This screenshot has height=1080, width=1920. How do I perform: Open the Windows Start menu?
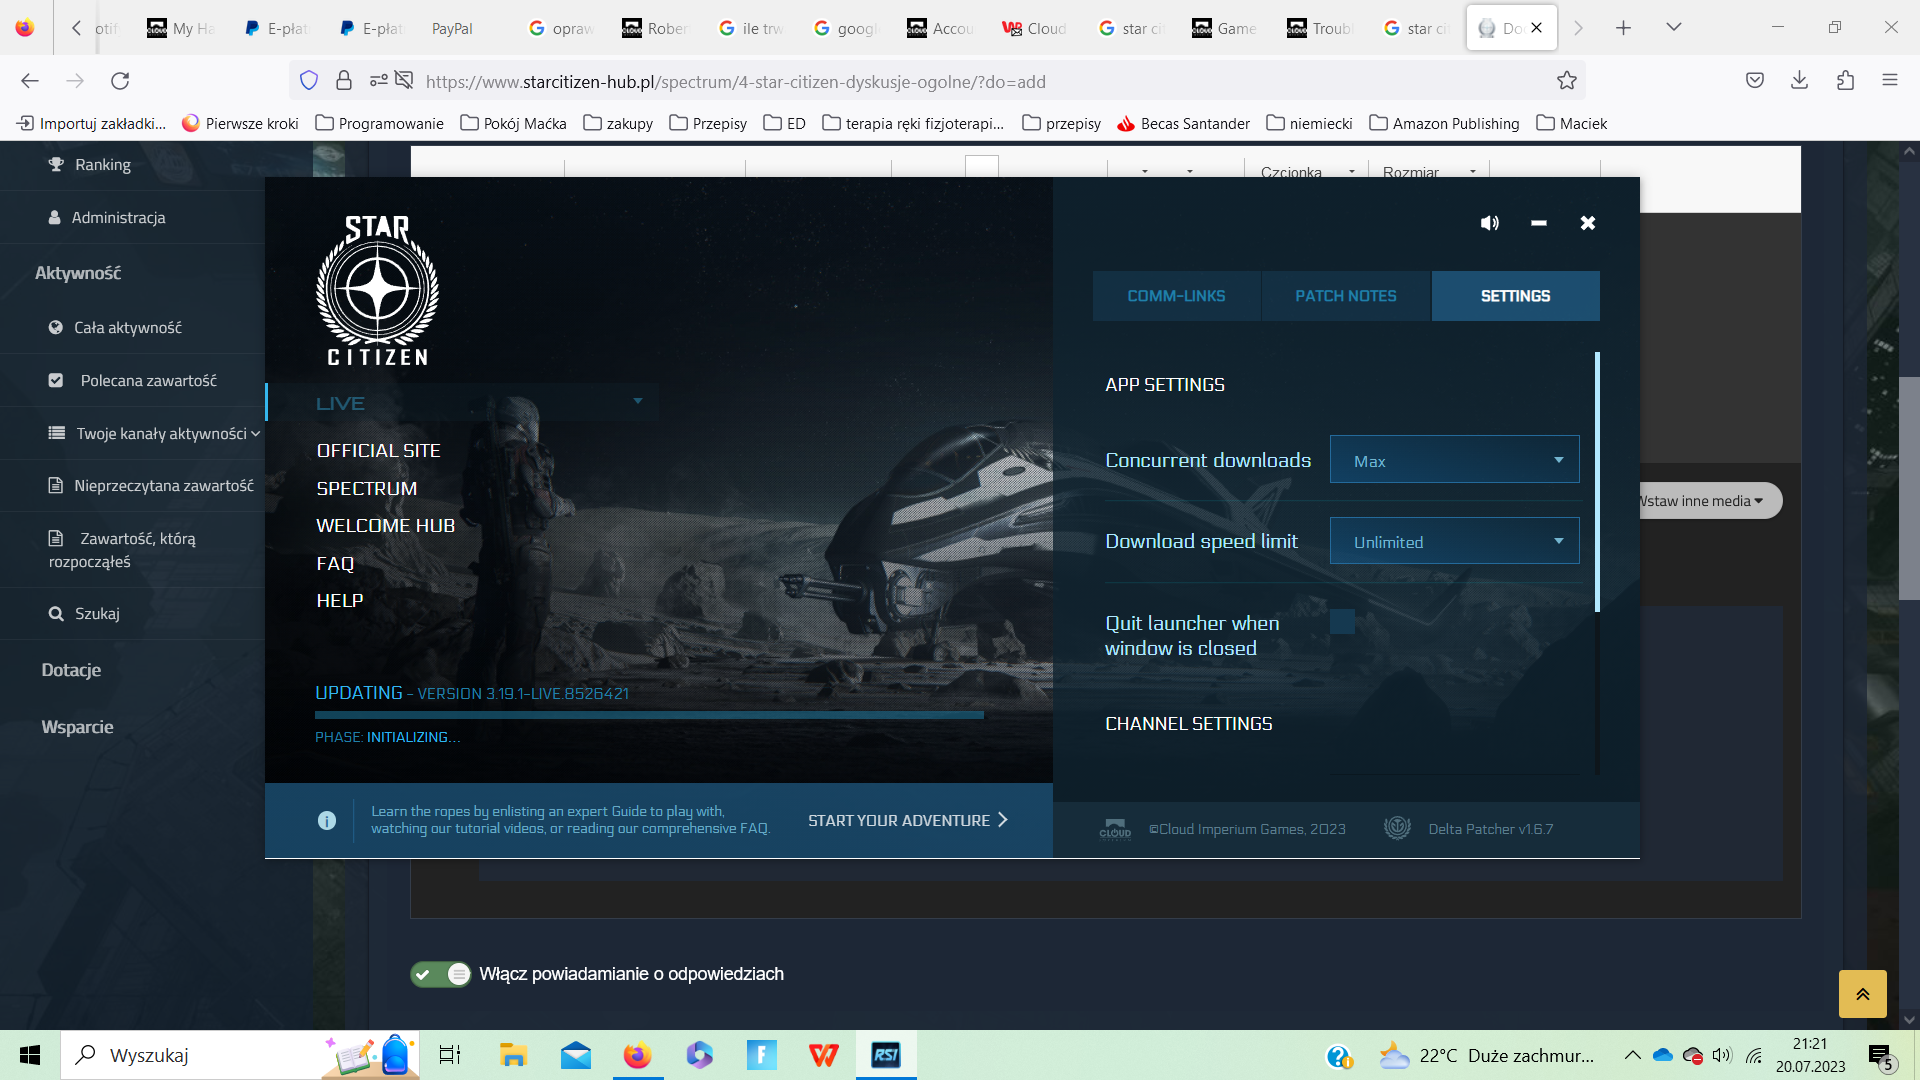(x=30, y=1055)
